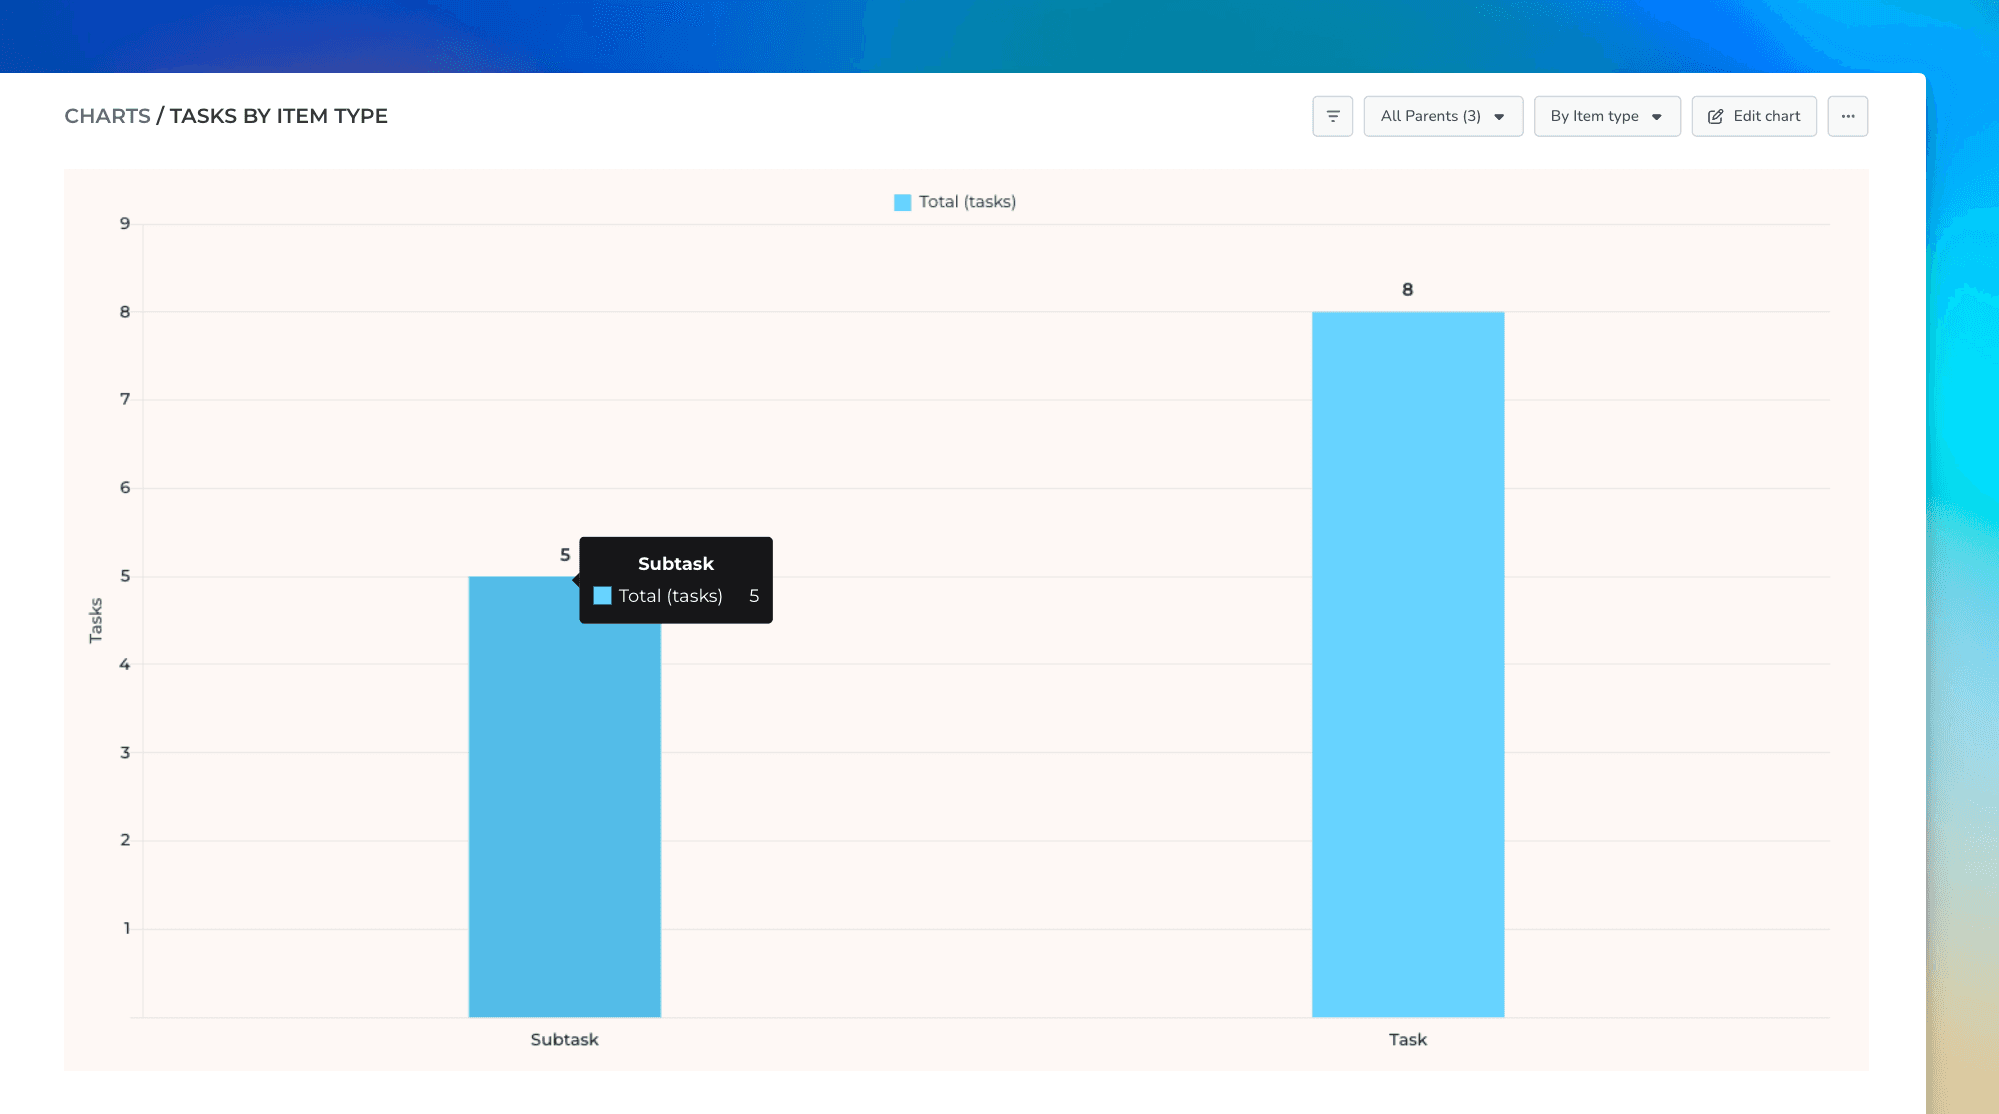
Task: Toggle the Total (tasks) legend entry
Action: [x=966, y=202]
